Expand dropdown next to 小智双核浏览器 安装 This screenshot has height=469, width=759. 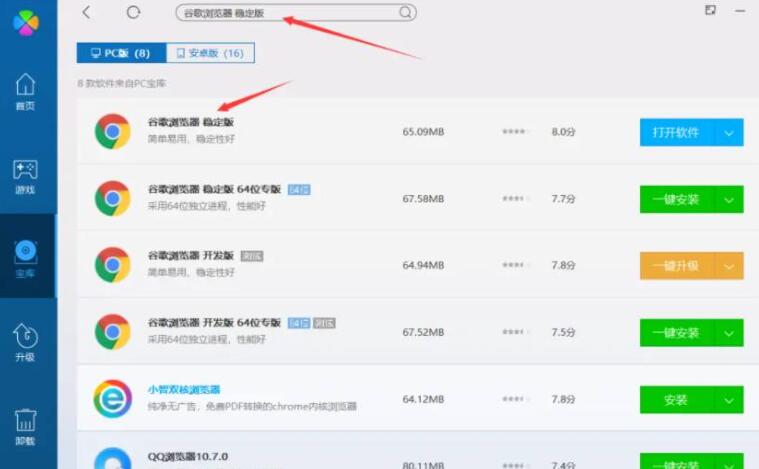click(729, 399)
